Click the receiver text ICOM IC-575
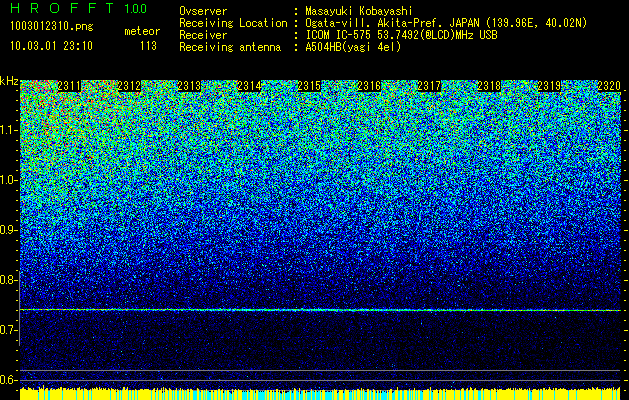Viewport: 629px width, 400px height. [339, 35]
